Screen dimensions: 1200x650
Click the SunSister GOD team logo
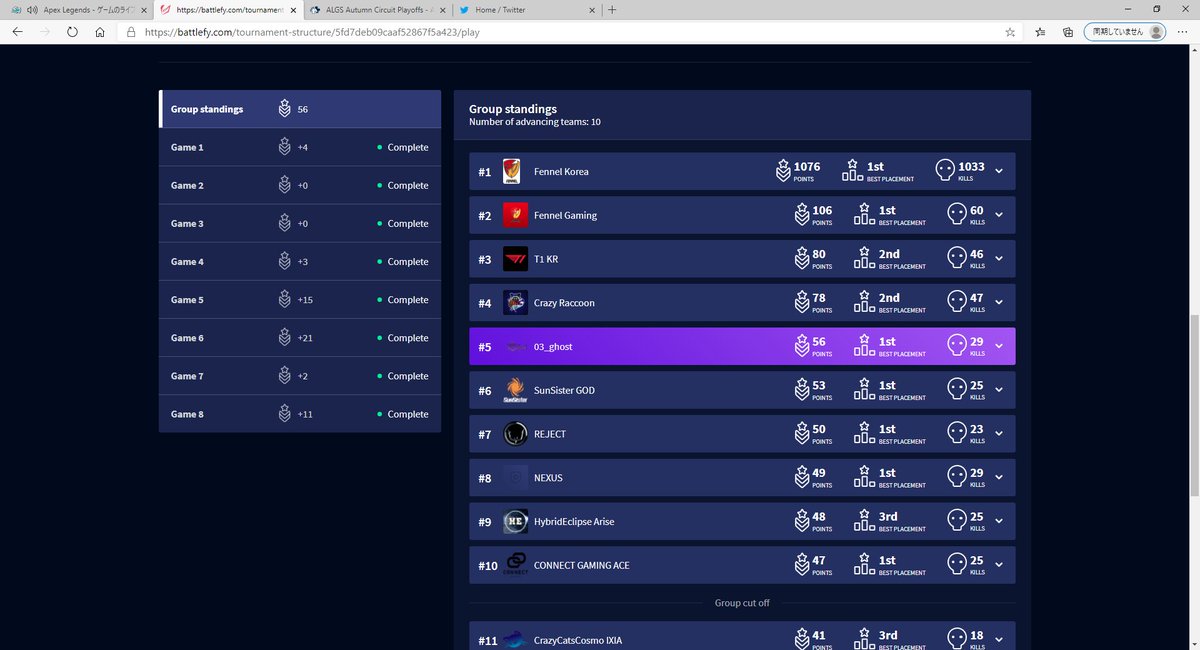515,390
